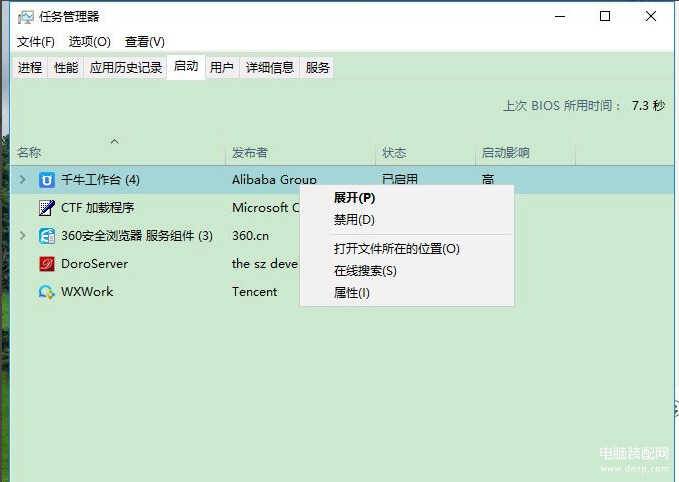Expand the 360安全浏览器 服务组件 group arrow
The height and width of the screenshot is (482, 679).
(23, 236)
